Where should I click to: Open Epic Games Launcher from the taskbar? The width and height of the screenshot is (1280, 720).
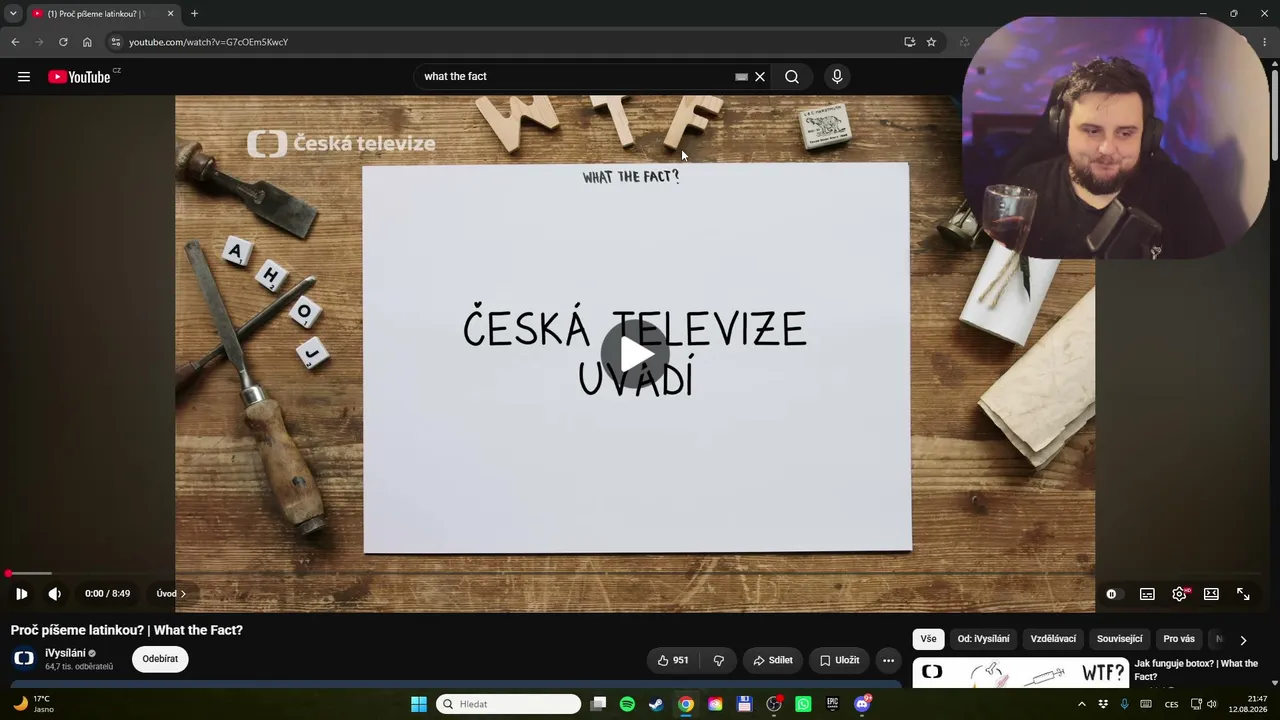click(x=832, y=704)
